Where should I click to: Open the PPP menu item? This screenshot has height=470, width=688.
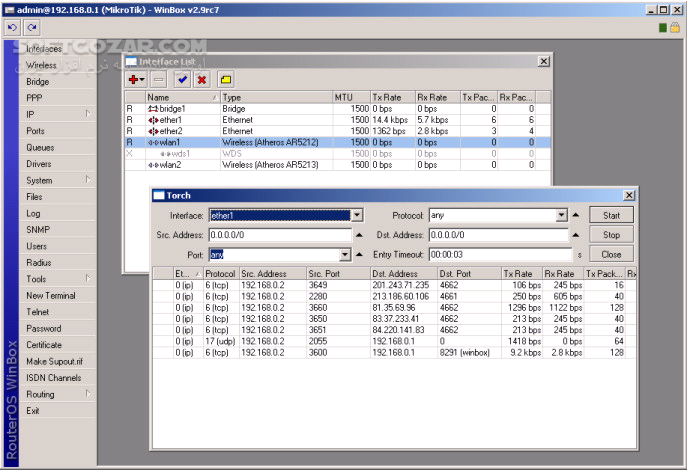pos(57,98)
